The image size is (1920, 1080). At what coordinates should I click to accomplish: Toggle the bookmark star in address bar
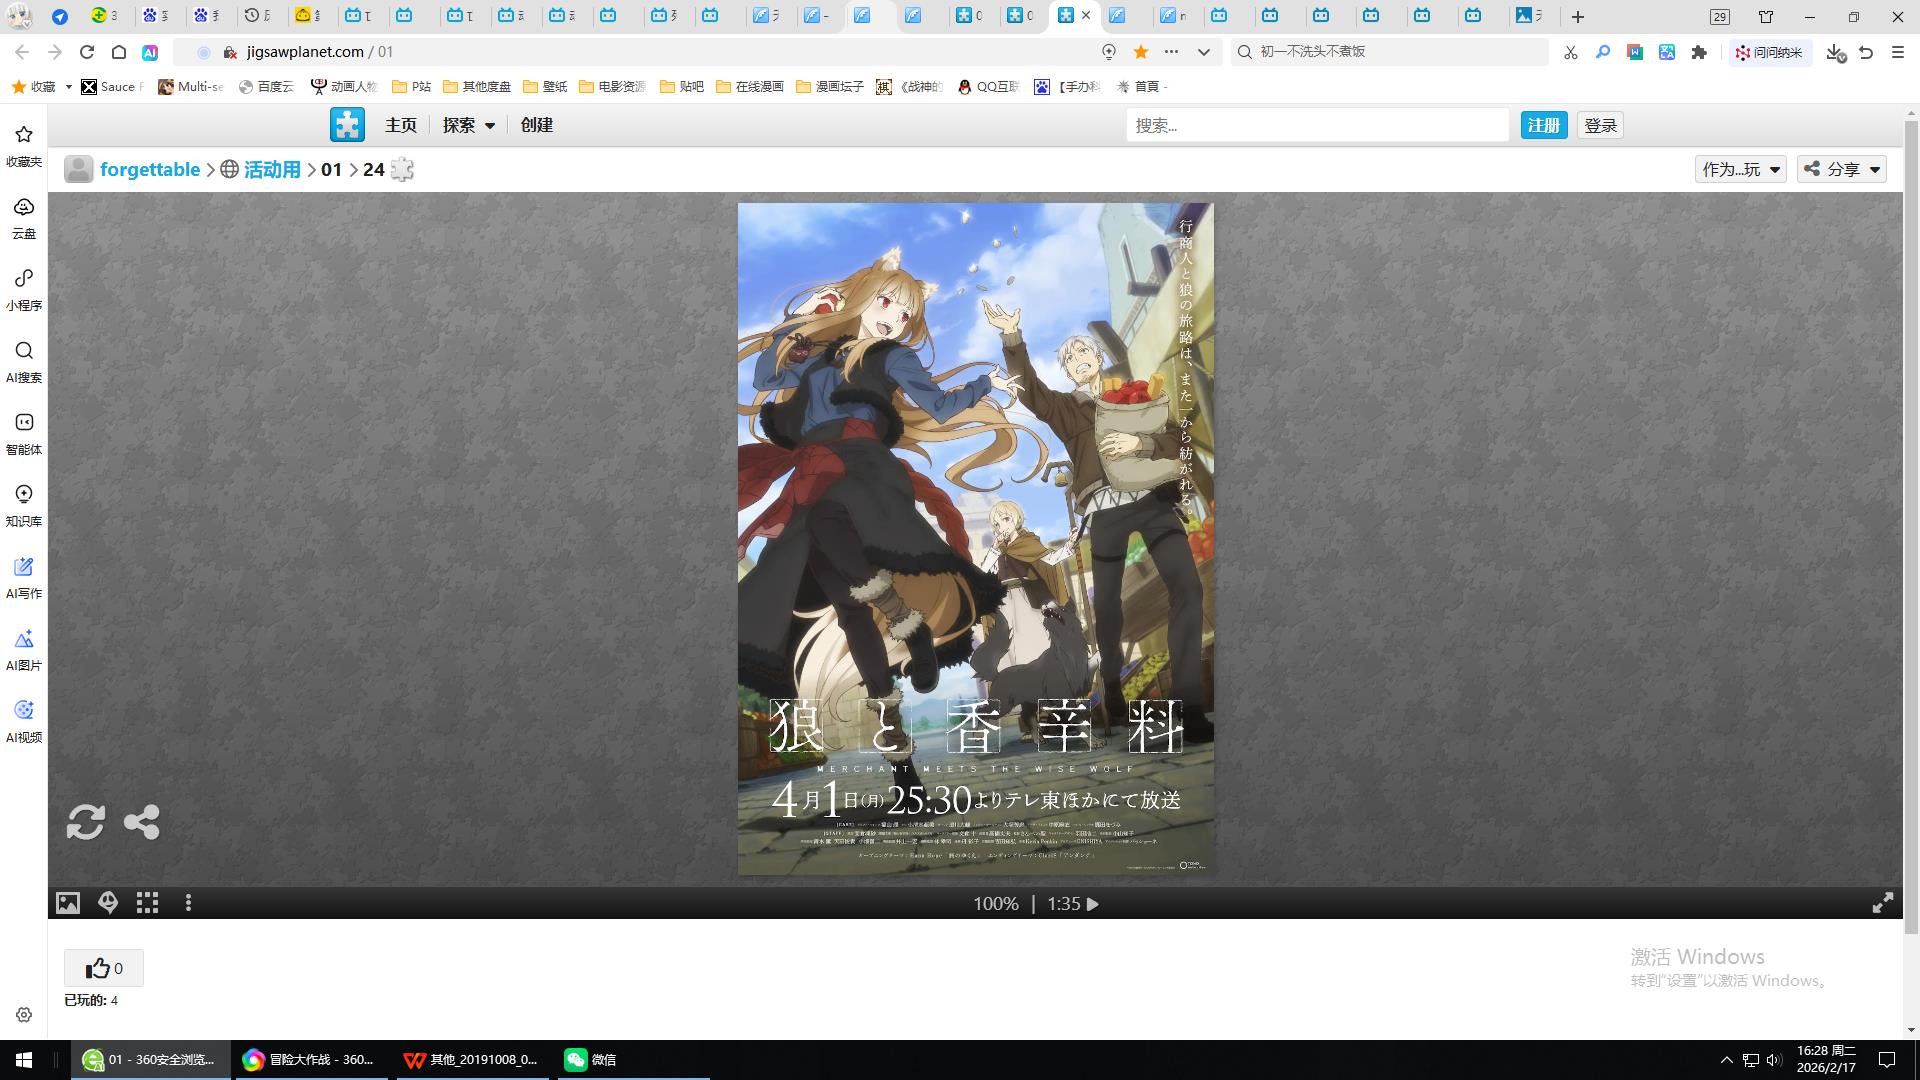(x=1140, y=52)
